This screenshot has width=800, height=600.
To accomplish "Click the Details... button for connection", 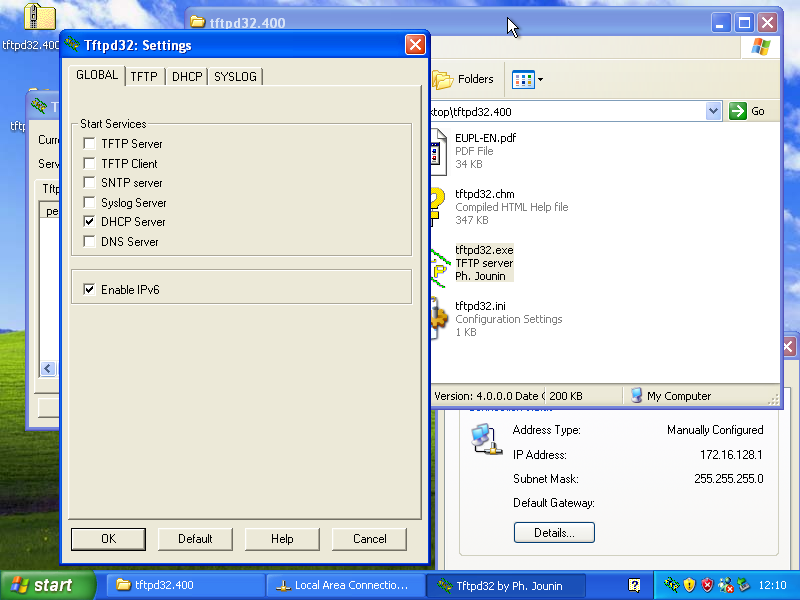I will tap(554, 533).
